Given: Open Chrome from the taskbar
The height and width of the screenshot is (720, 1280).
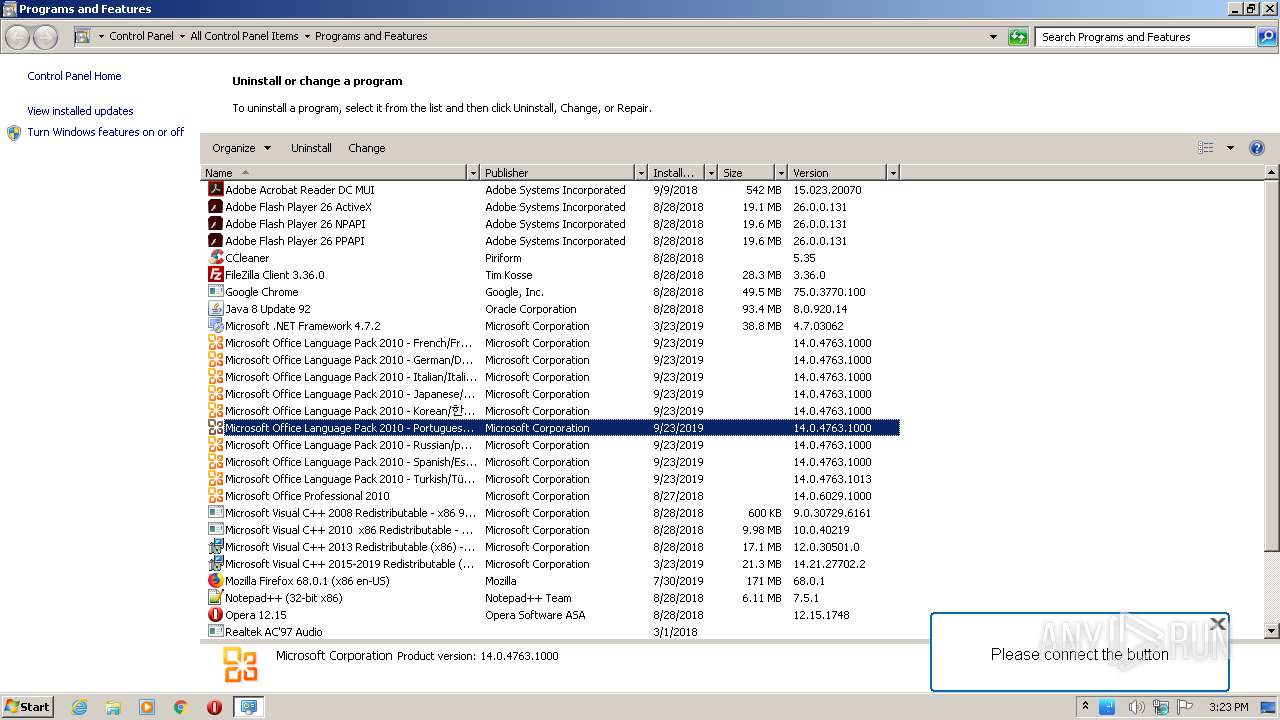Looking at the screenshot, I should coord(180,707).
